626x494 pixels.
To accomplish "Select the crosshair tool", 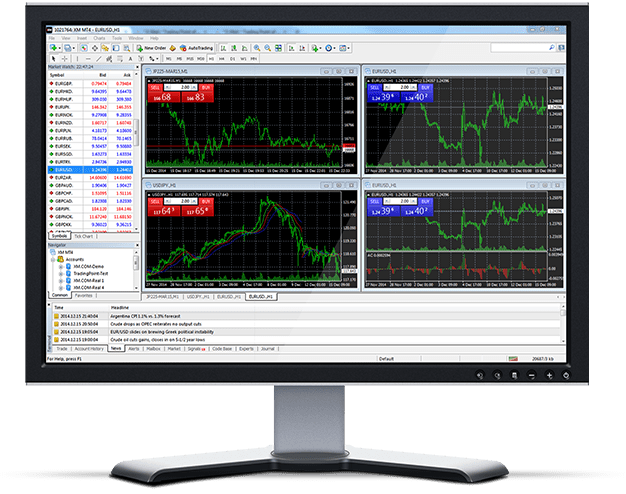I will pyautogui.click(x=63, y=59).
